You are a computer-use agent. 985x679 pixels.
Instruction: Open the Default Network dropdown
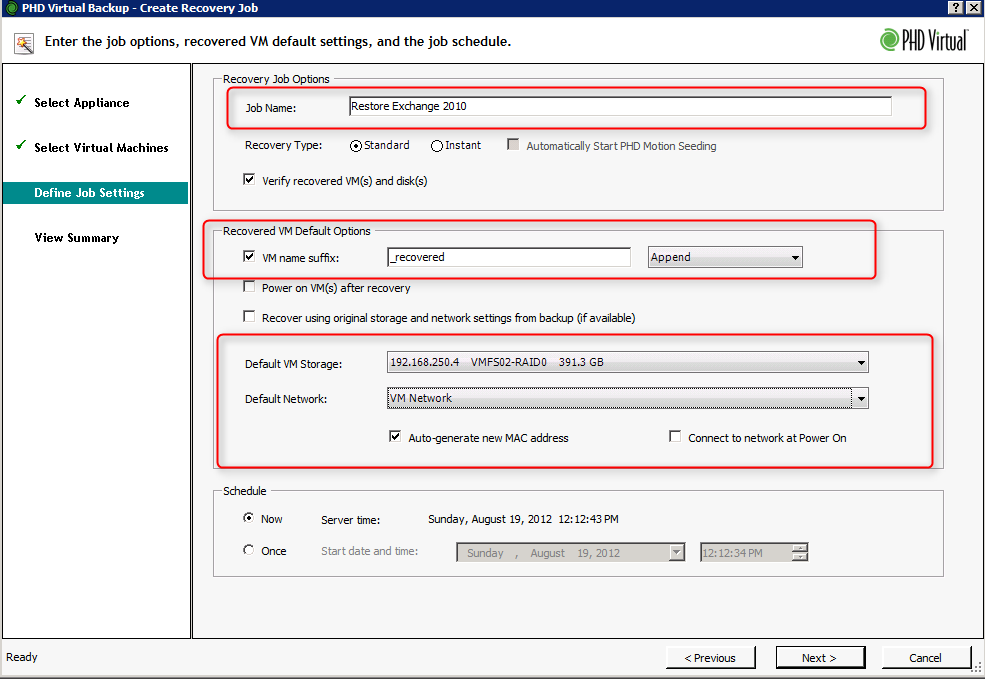tap(628, 398)
